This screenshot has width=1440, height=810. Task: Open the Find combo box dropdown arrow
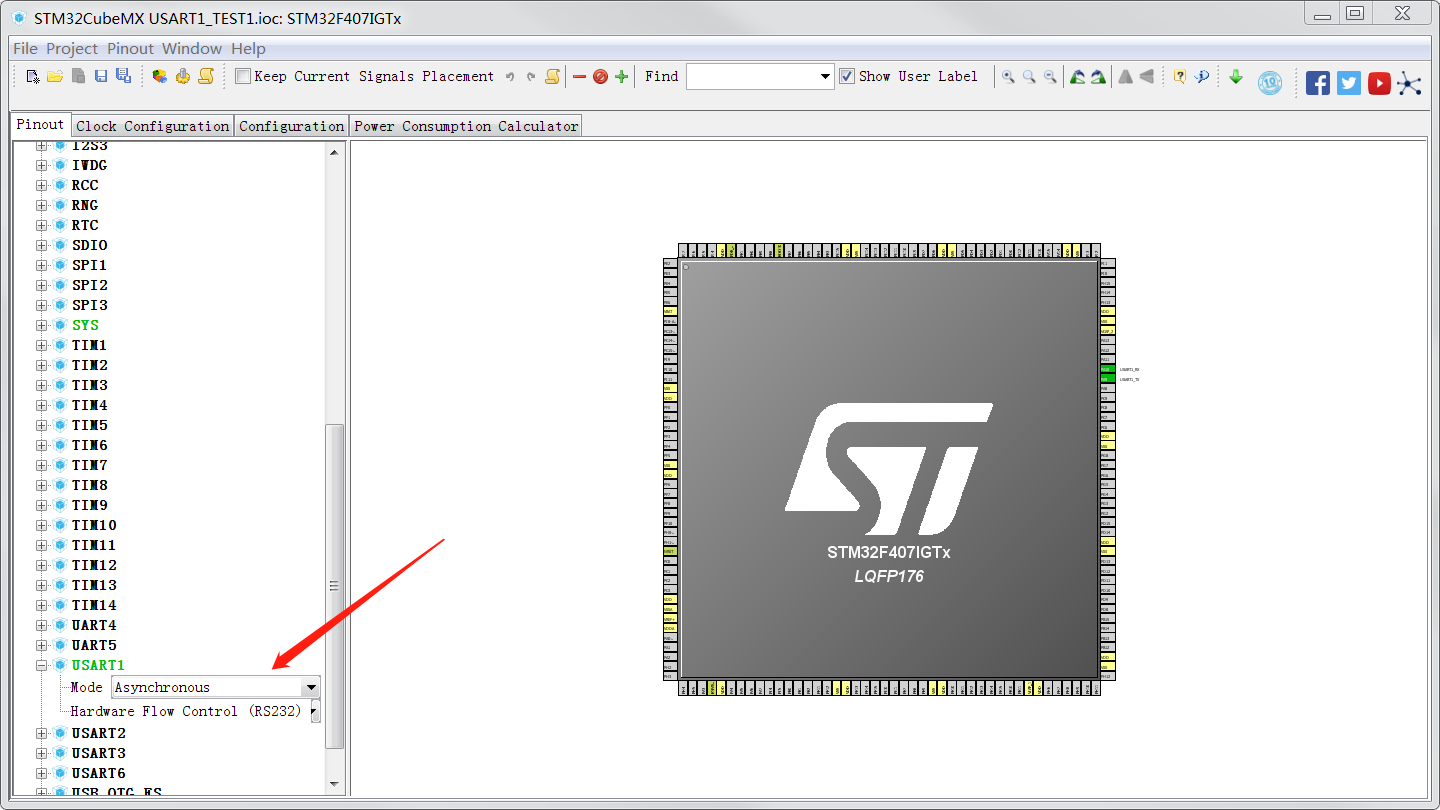point(825,76)
